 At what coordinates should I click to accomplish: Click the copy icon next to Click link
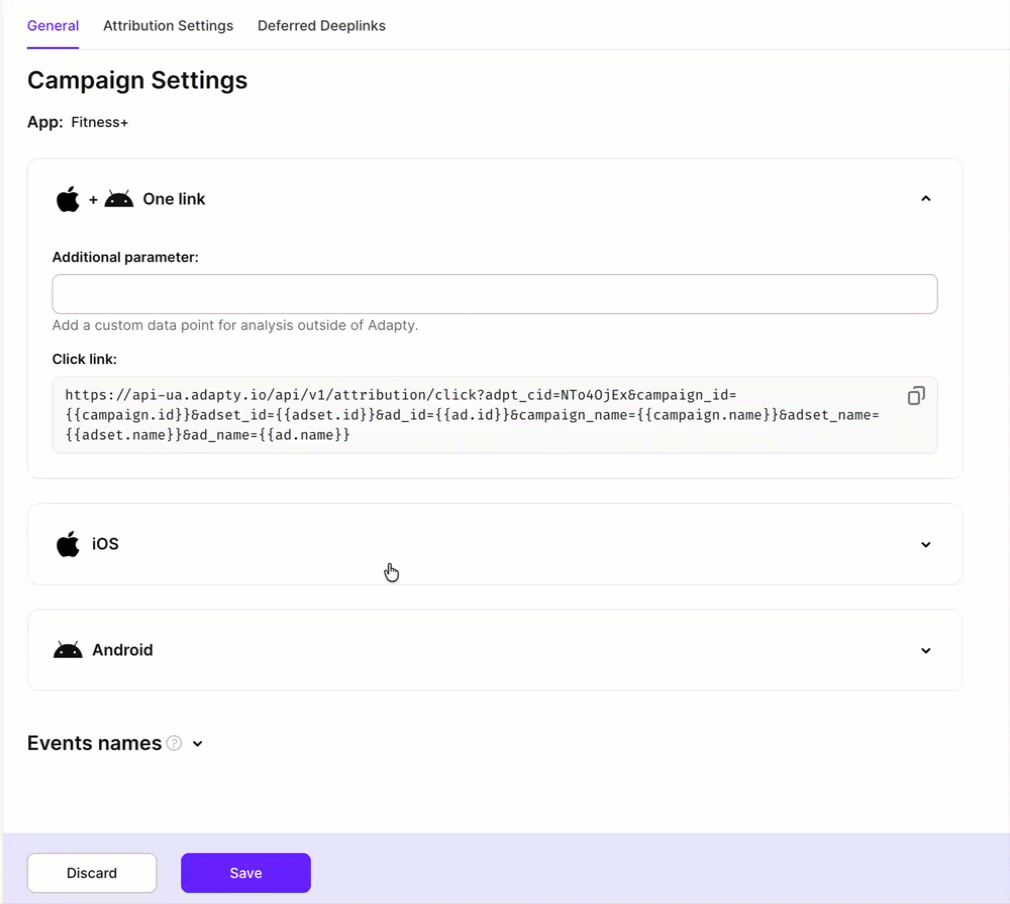pyautogui.click(x=916, y=396)
